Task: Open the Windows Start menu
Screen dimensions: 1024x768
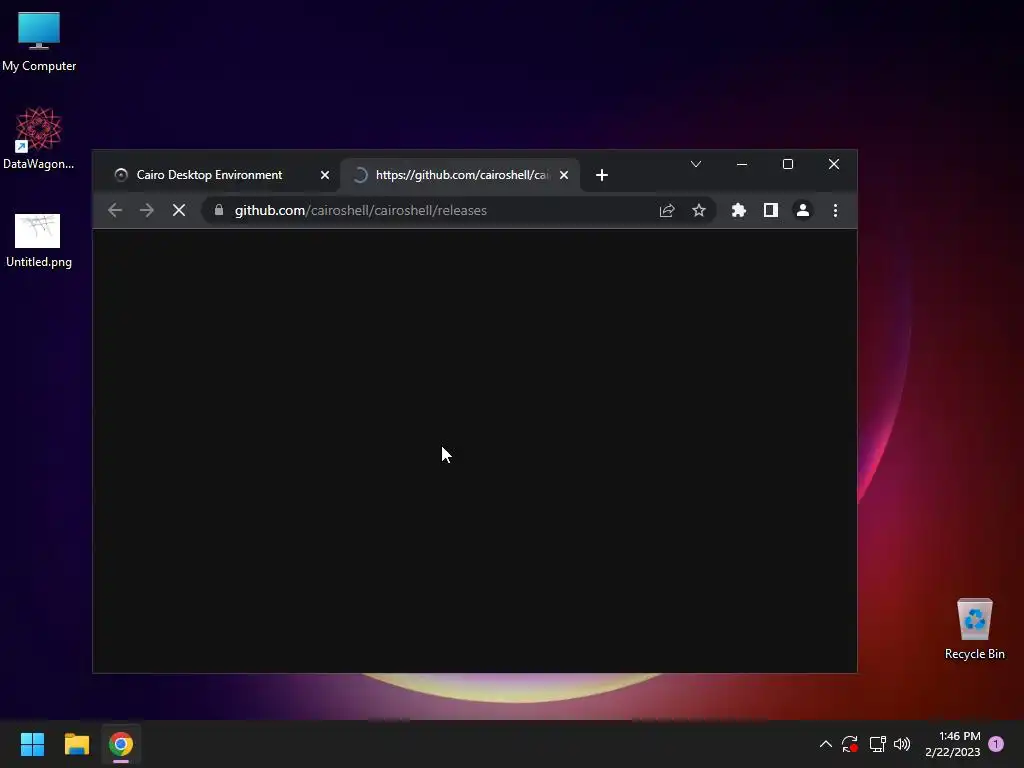Action: pos(32,744)
